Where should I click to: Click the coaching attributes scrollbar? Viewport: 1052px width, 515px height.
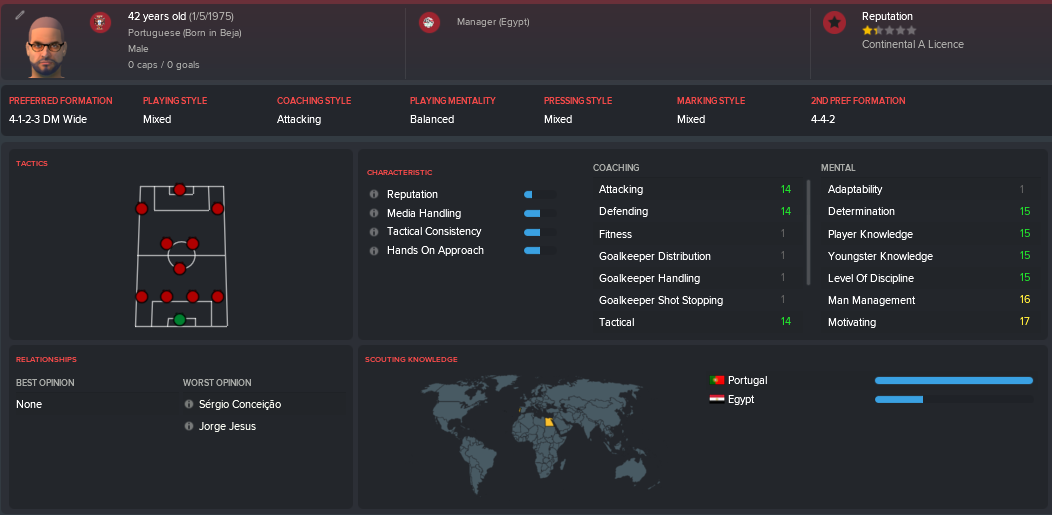(x=808, y=232)
